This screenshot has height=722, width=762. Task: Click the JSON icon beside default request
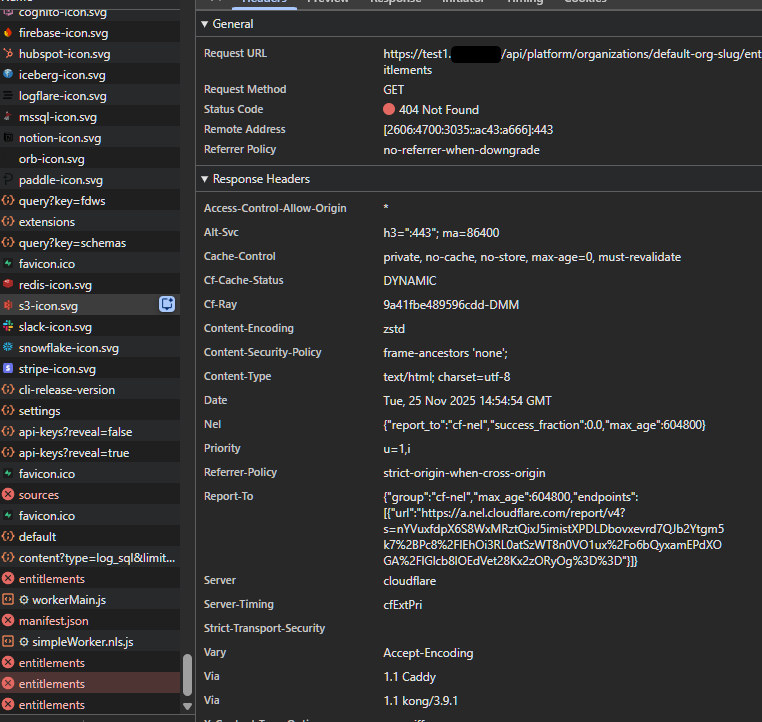pyautogui.click(x=8, y=536)
